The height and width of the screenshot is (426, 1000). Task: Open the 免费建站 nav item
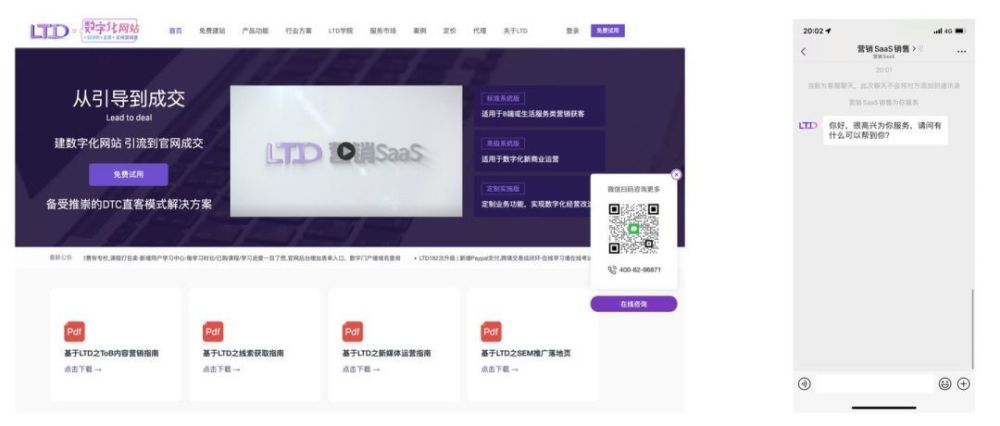(x=212, y=31)
